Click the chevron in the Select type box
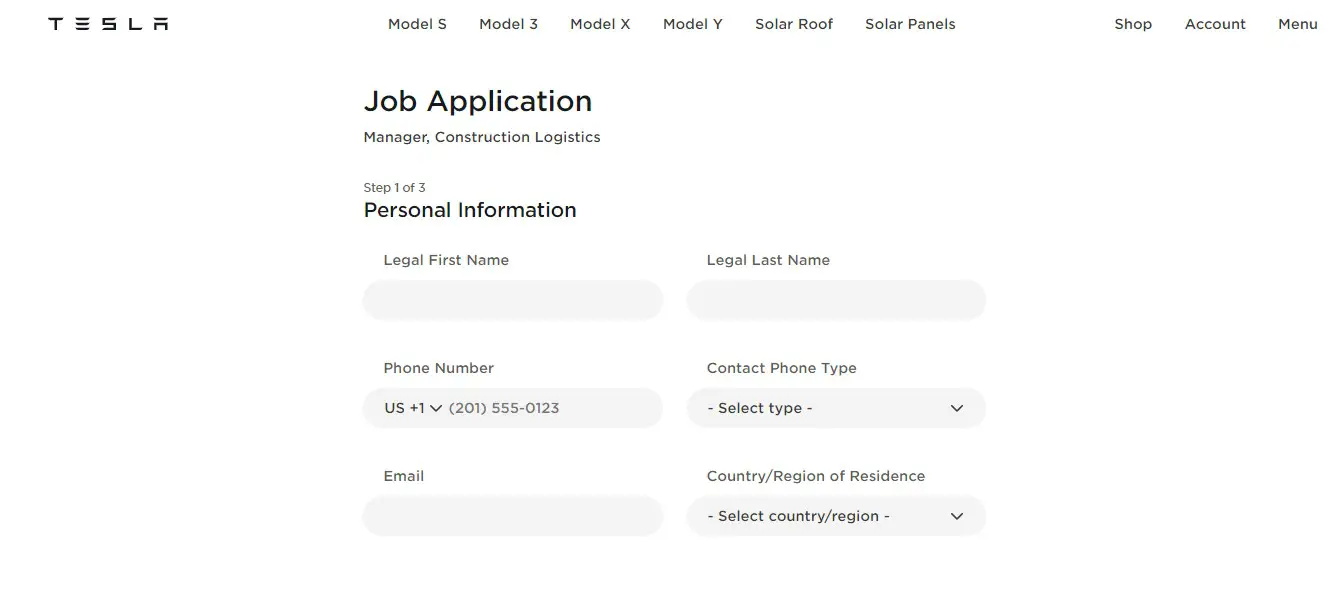Viewport: 1339px width, 610px height. point(957,408)
